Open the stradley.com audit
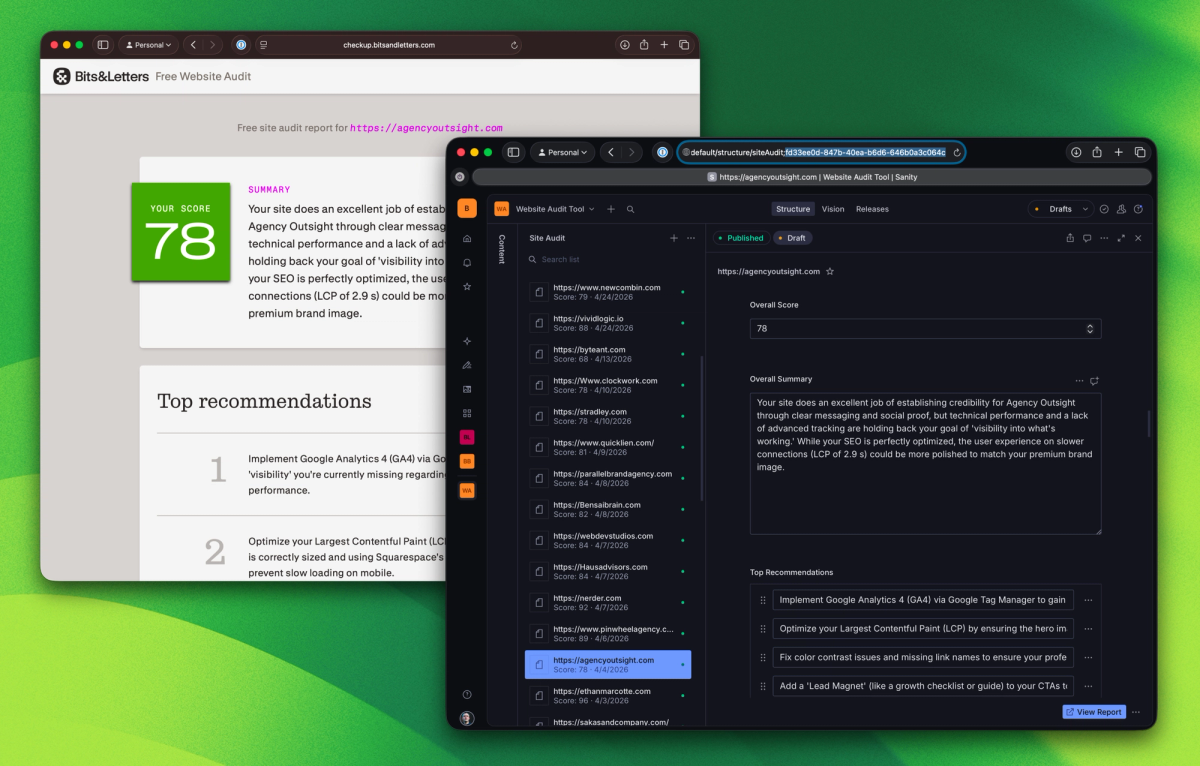Image resolution: width=1200 pixels, height=766 pixels. (608, 416)
